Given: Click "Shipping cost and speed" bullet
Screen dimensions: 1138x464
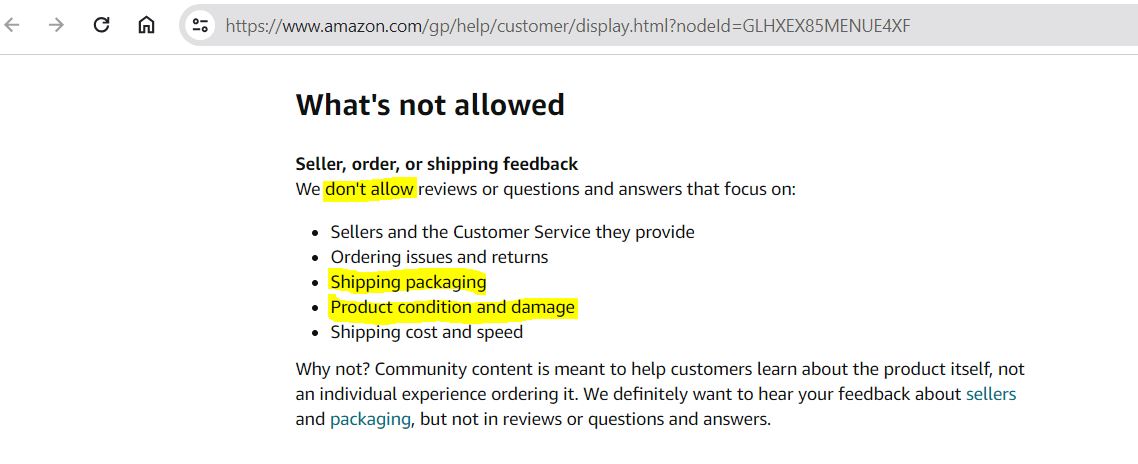Looking at the screenshot, I should (427, 333).
